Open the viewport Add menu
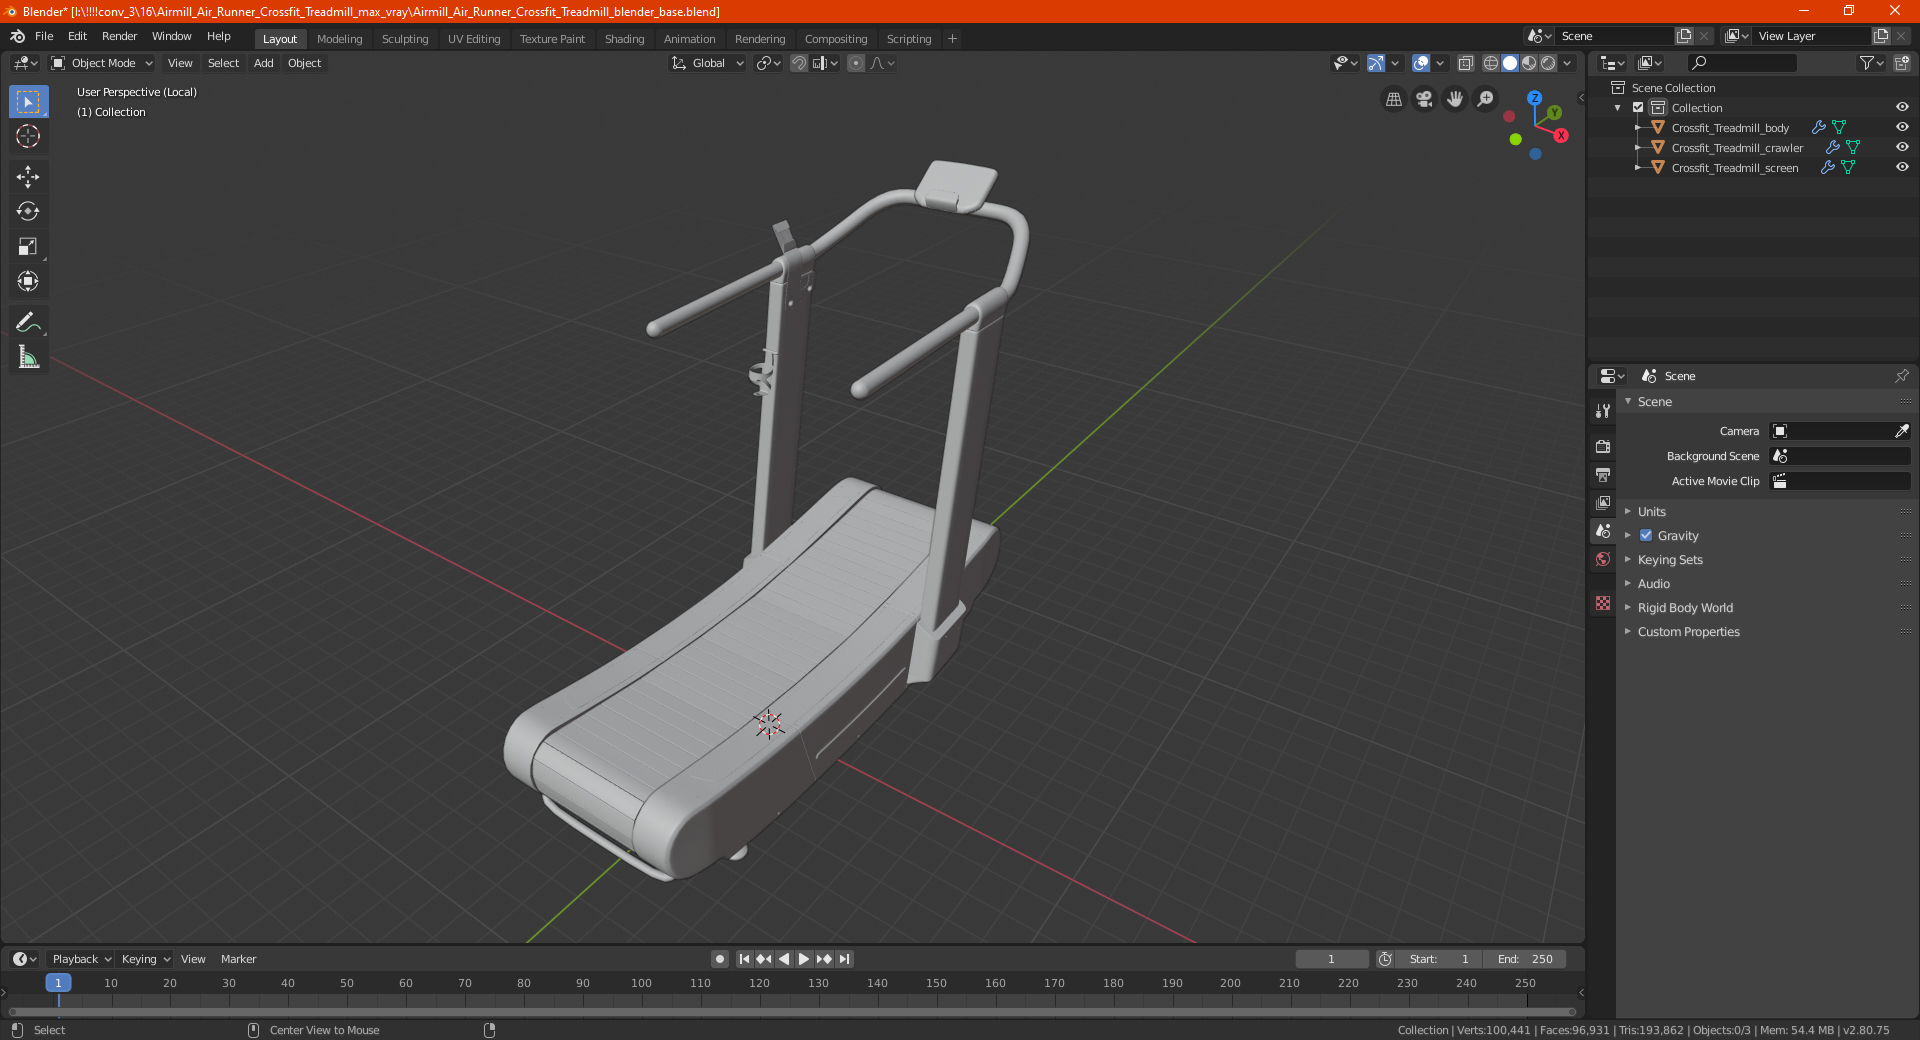Viewport: 1920px width, 1040px height. click(x=263, y=63)
